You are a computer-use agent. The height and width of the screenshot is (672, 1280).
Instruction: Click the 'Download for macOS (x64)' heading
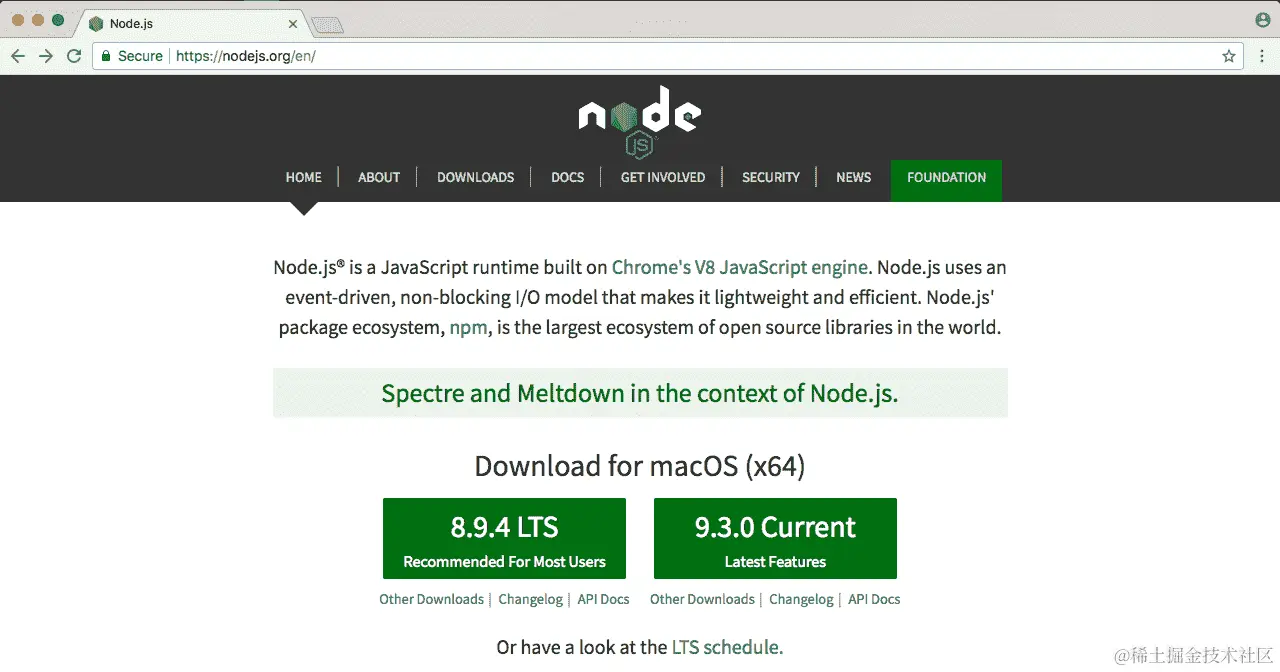[x=640, y=466]
